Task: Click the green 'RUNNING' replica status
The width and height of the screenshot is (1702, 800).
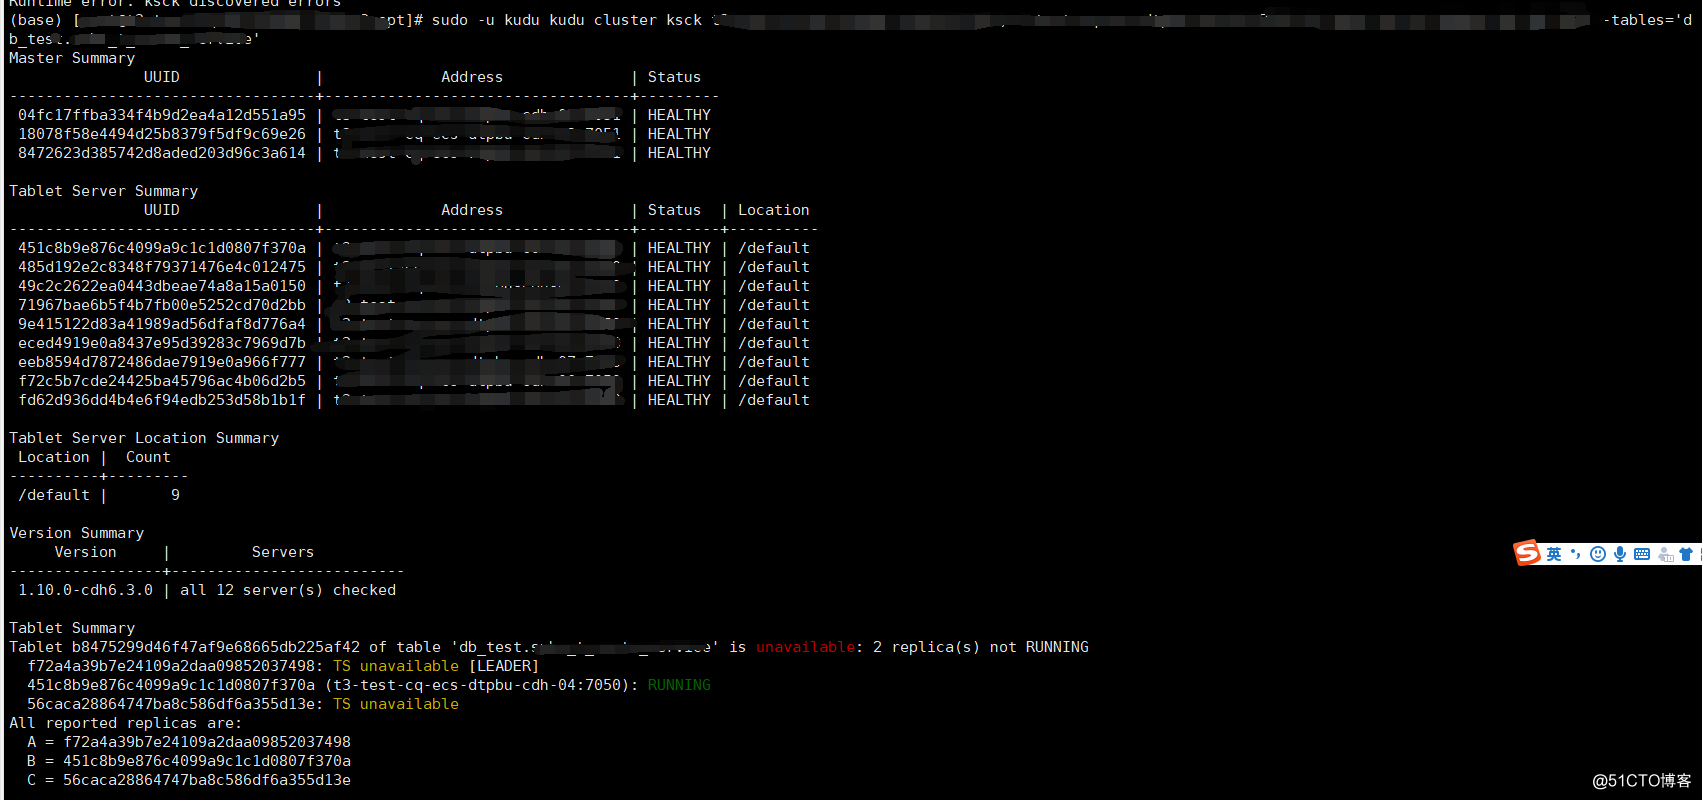Action: point(679,685)
